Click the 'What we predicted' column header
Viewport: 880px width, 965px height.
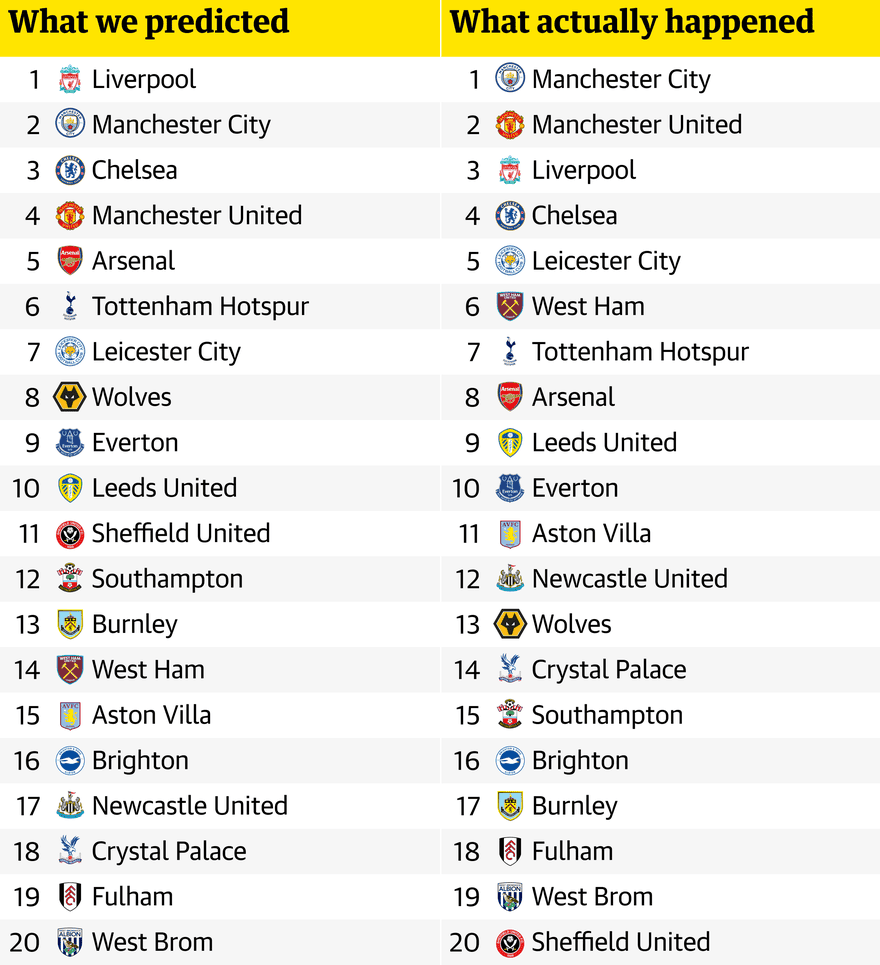coord(148,22)
